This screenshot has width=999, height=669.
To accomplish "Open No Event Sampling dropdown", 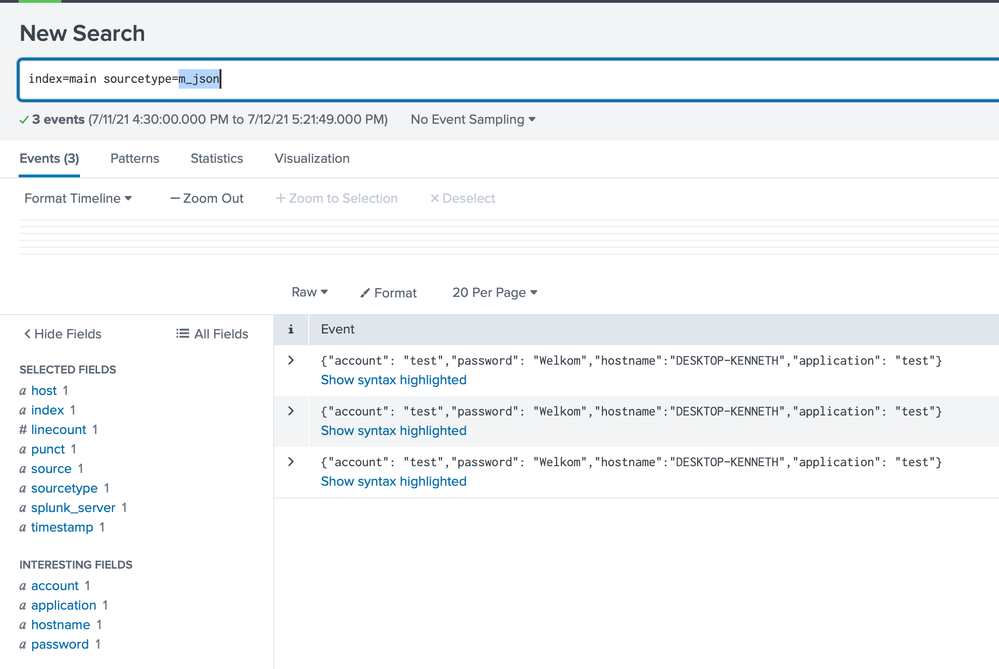I will (x=473, y=120).
